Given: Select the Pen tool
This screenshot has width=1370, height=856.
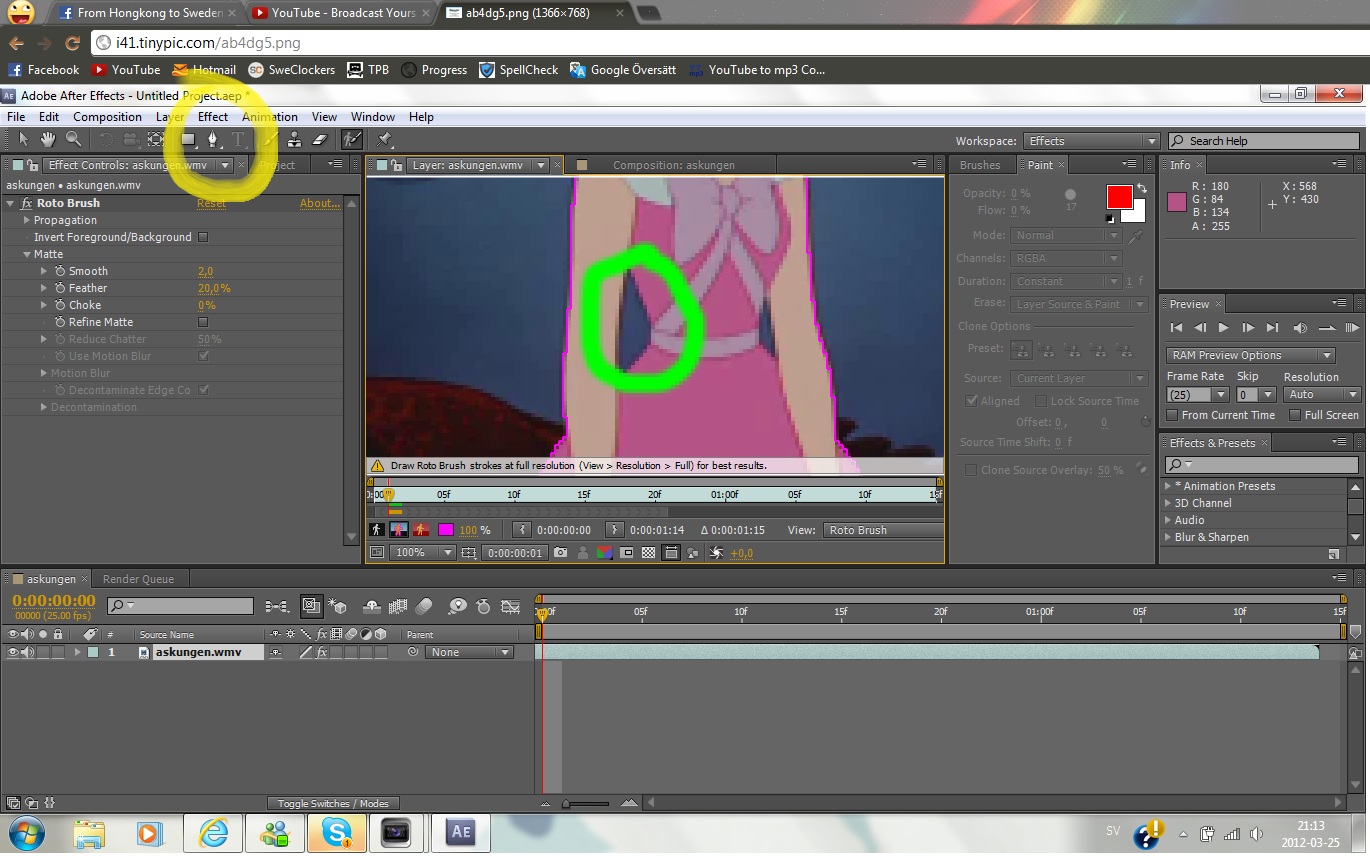Looking at the screenshot, I should (x=213, y=140).
